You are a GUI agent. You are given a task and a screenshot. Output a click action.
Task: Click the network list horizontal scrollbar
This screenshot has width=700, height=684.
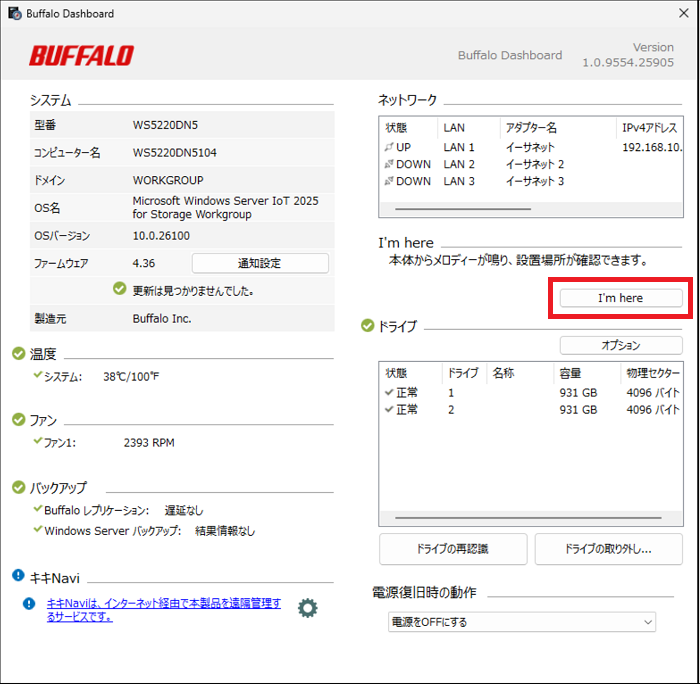coord(463,209)
